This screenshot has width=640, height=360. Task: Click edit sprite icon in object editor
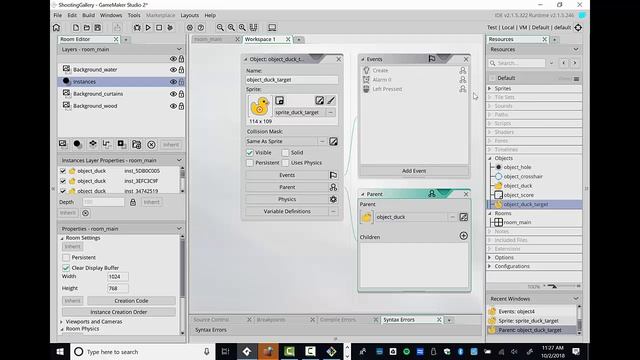320,100
